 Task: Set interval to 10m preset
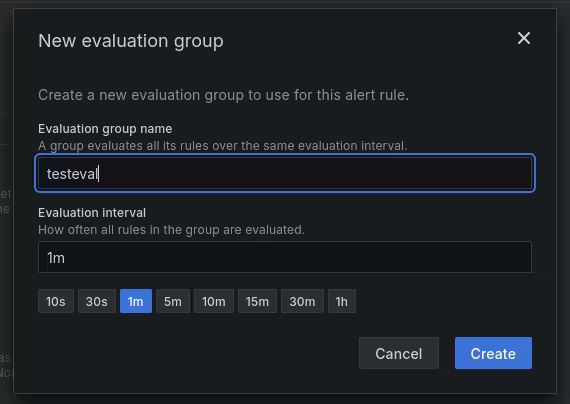214,301
